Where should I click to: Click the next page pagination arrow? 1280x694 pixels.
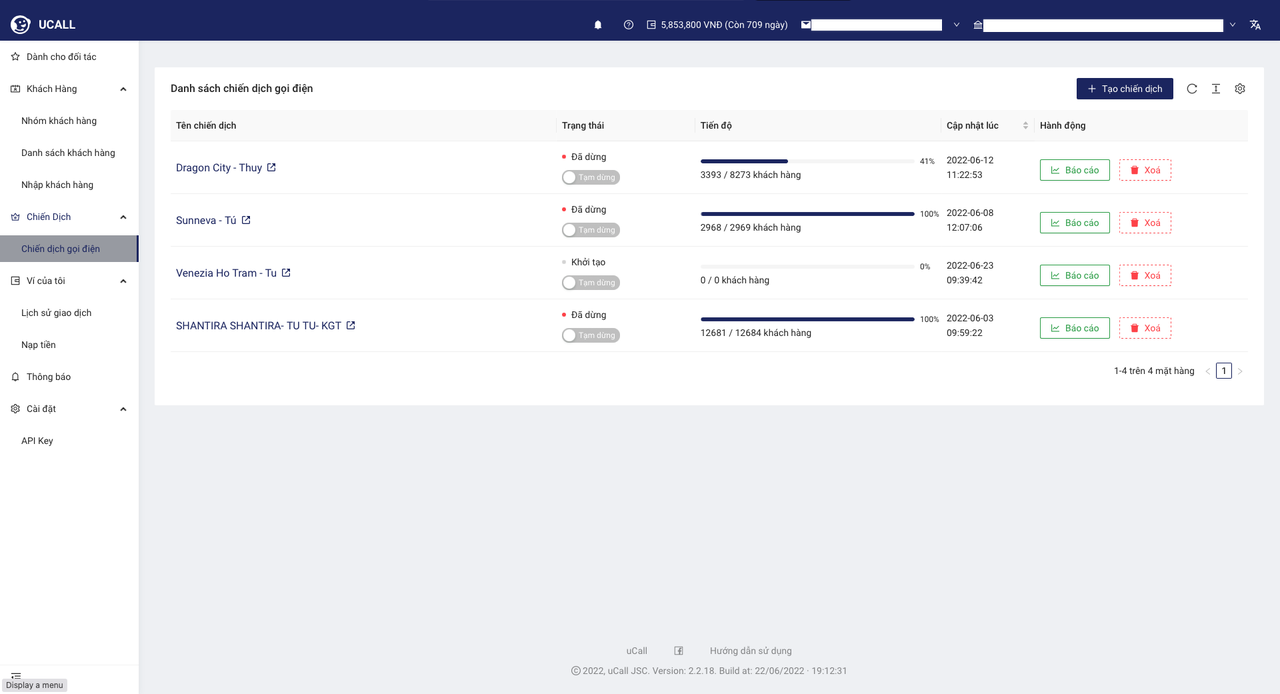click(x=1240, y=371)
